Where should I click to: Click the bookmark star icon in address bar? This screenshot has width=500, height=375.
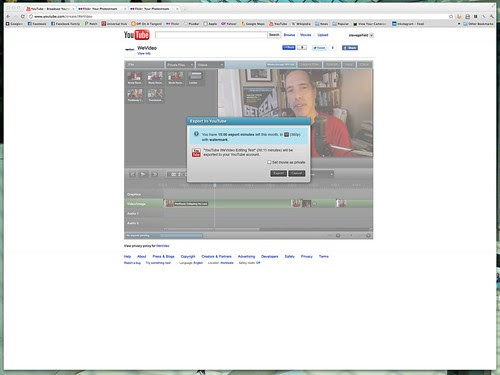pos(451,16)
